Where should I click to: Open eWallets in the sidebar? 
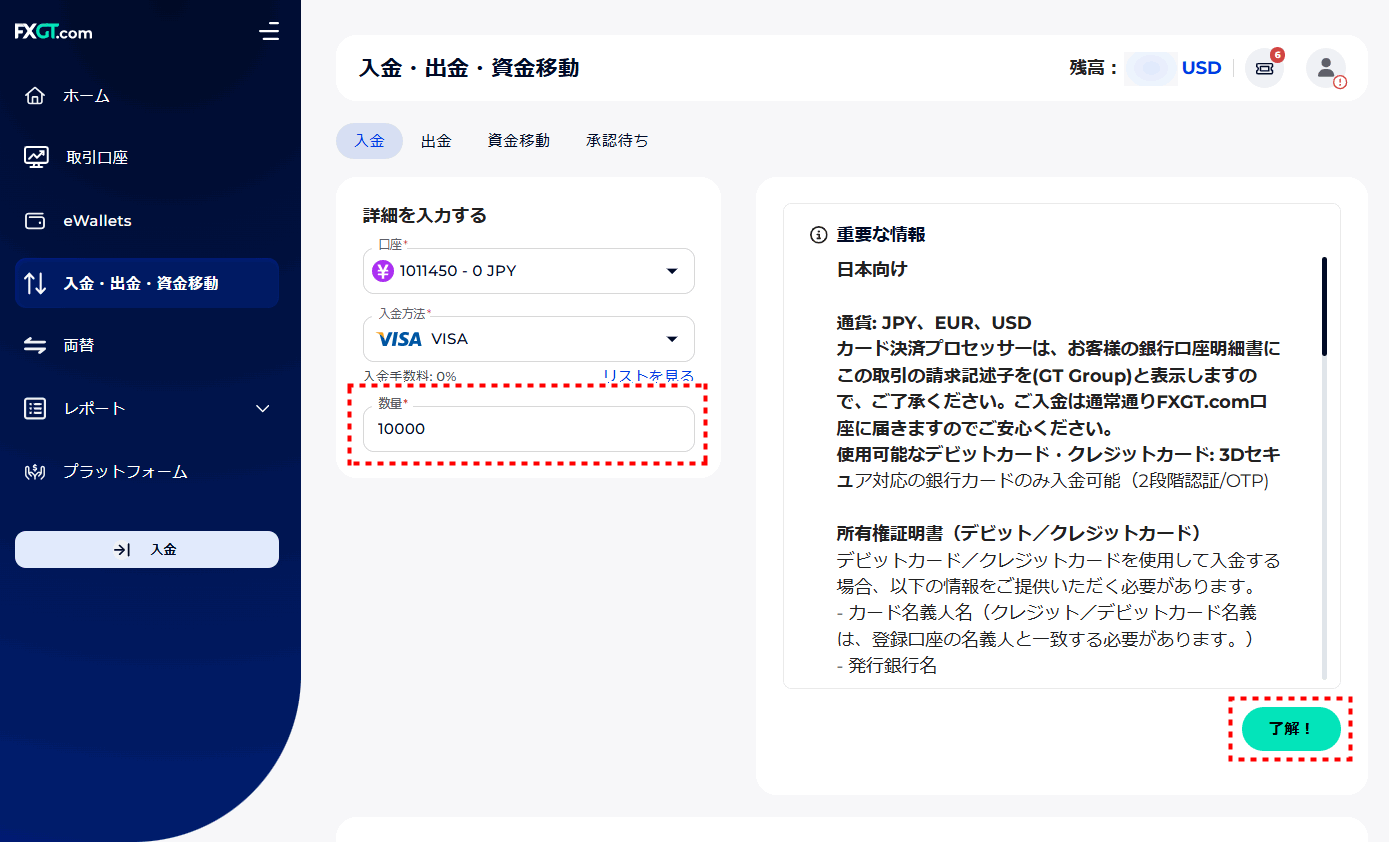[147, 221]
